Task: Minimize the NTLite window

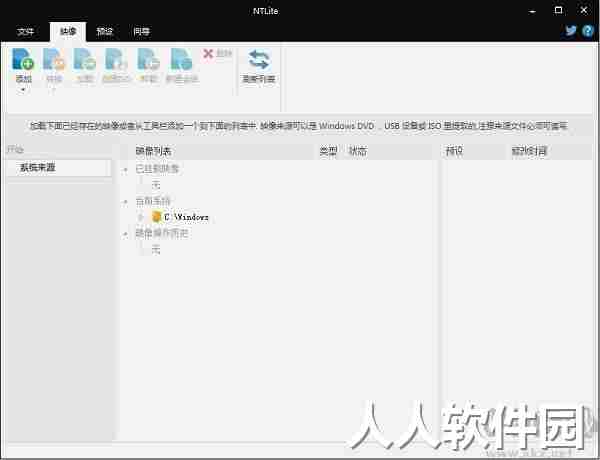Action: pyautogui.click(x=532, y=11)
